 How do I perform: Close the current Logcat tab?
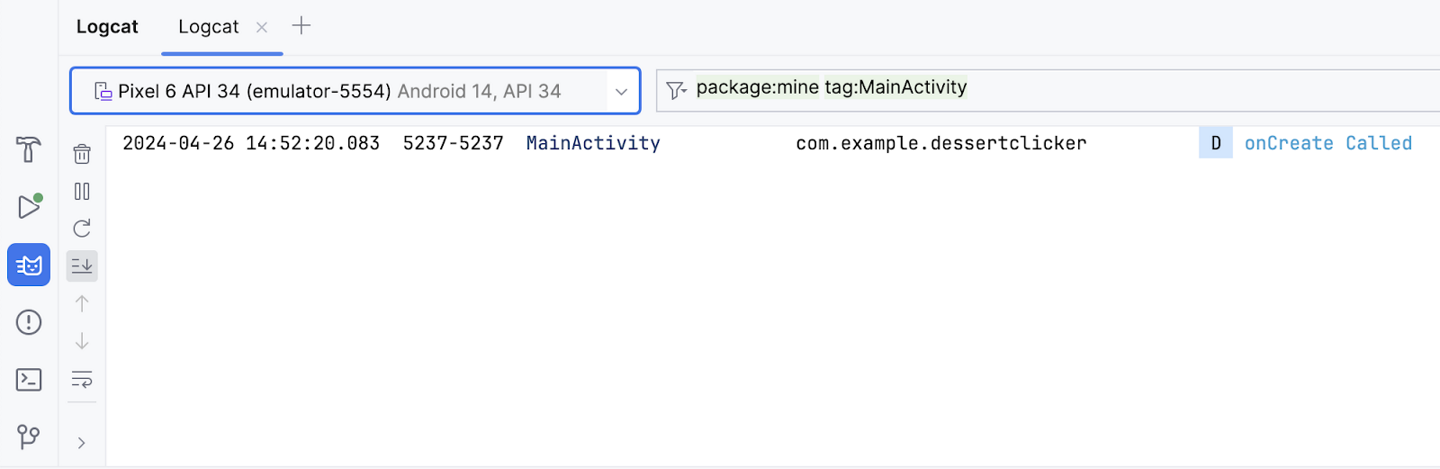coord(262,28)
